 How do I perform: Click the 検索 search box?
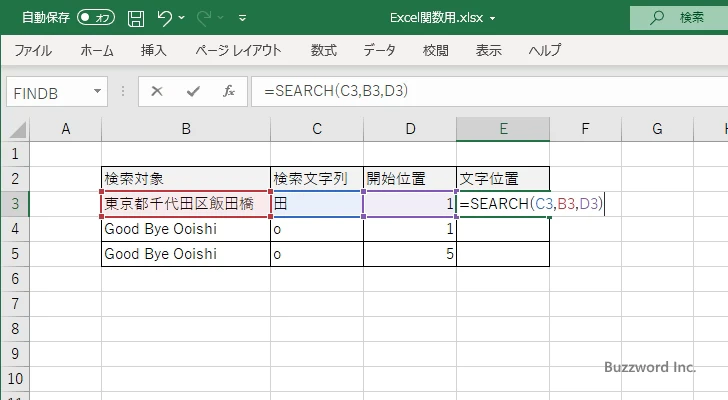point(679,18)
